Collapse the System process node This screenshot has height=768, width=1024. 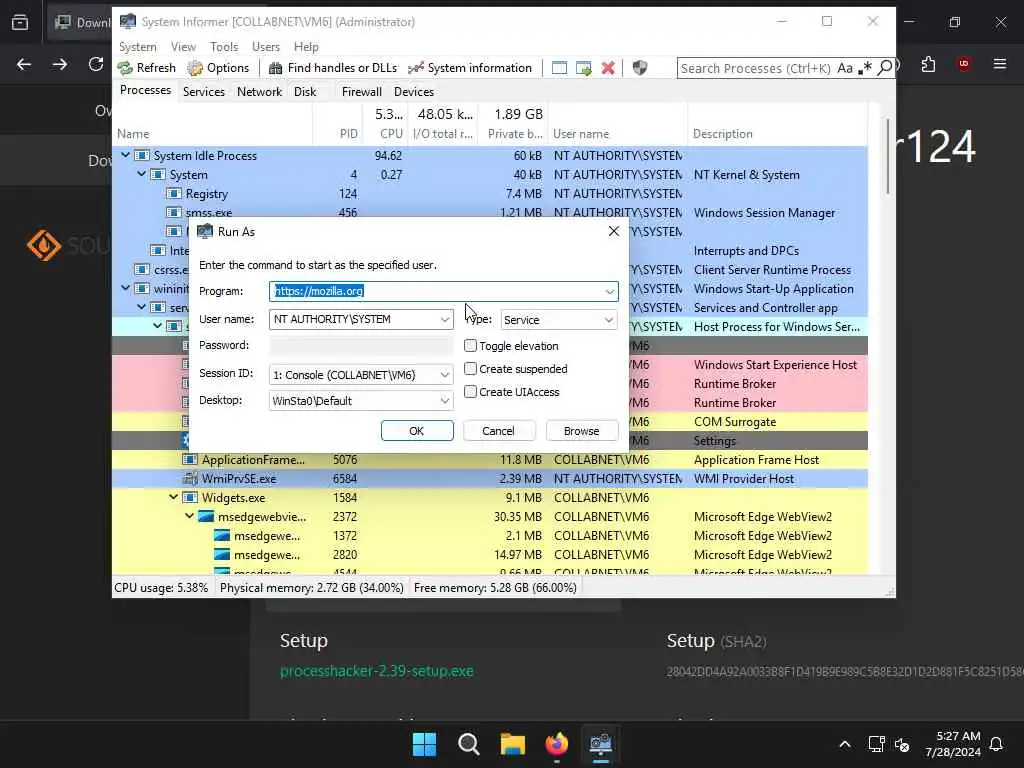142,174
